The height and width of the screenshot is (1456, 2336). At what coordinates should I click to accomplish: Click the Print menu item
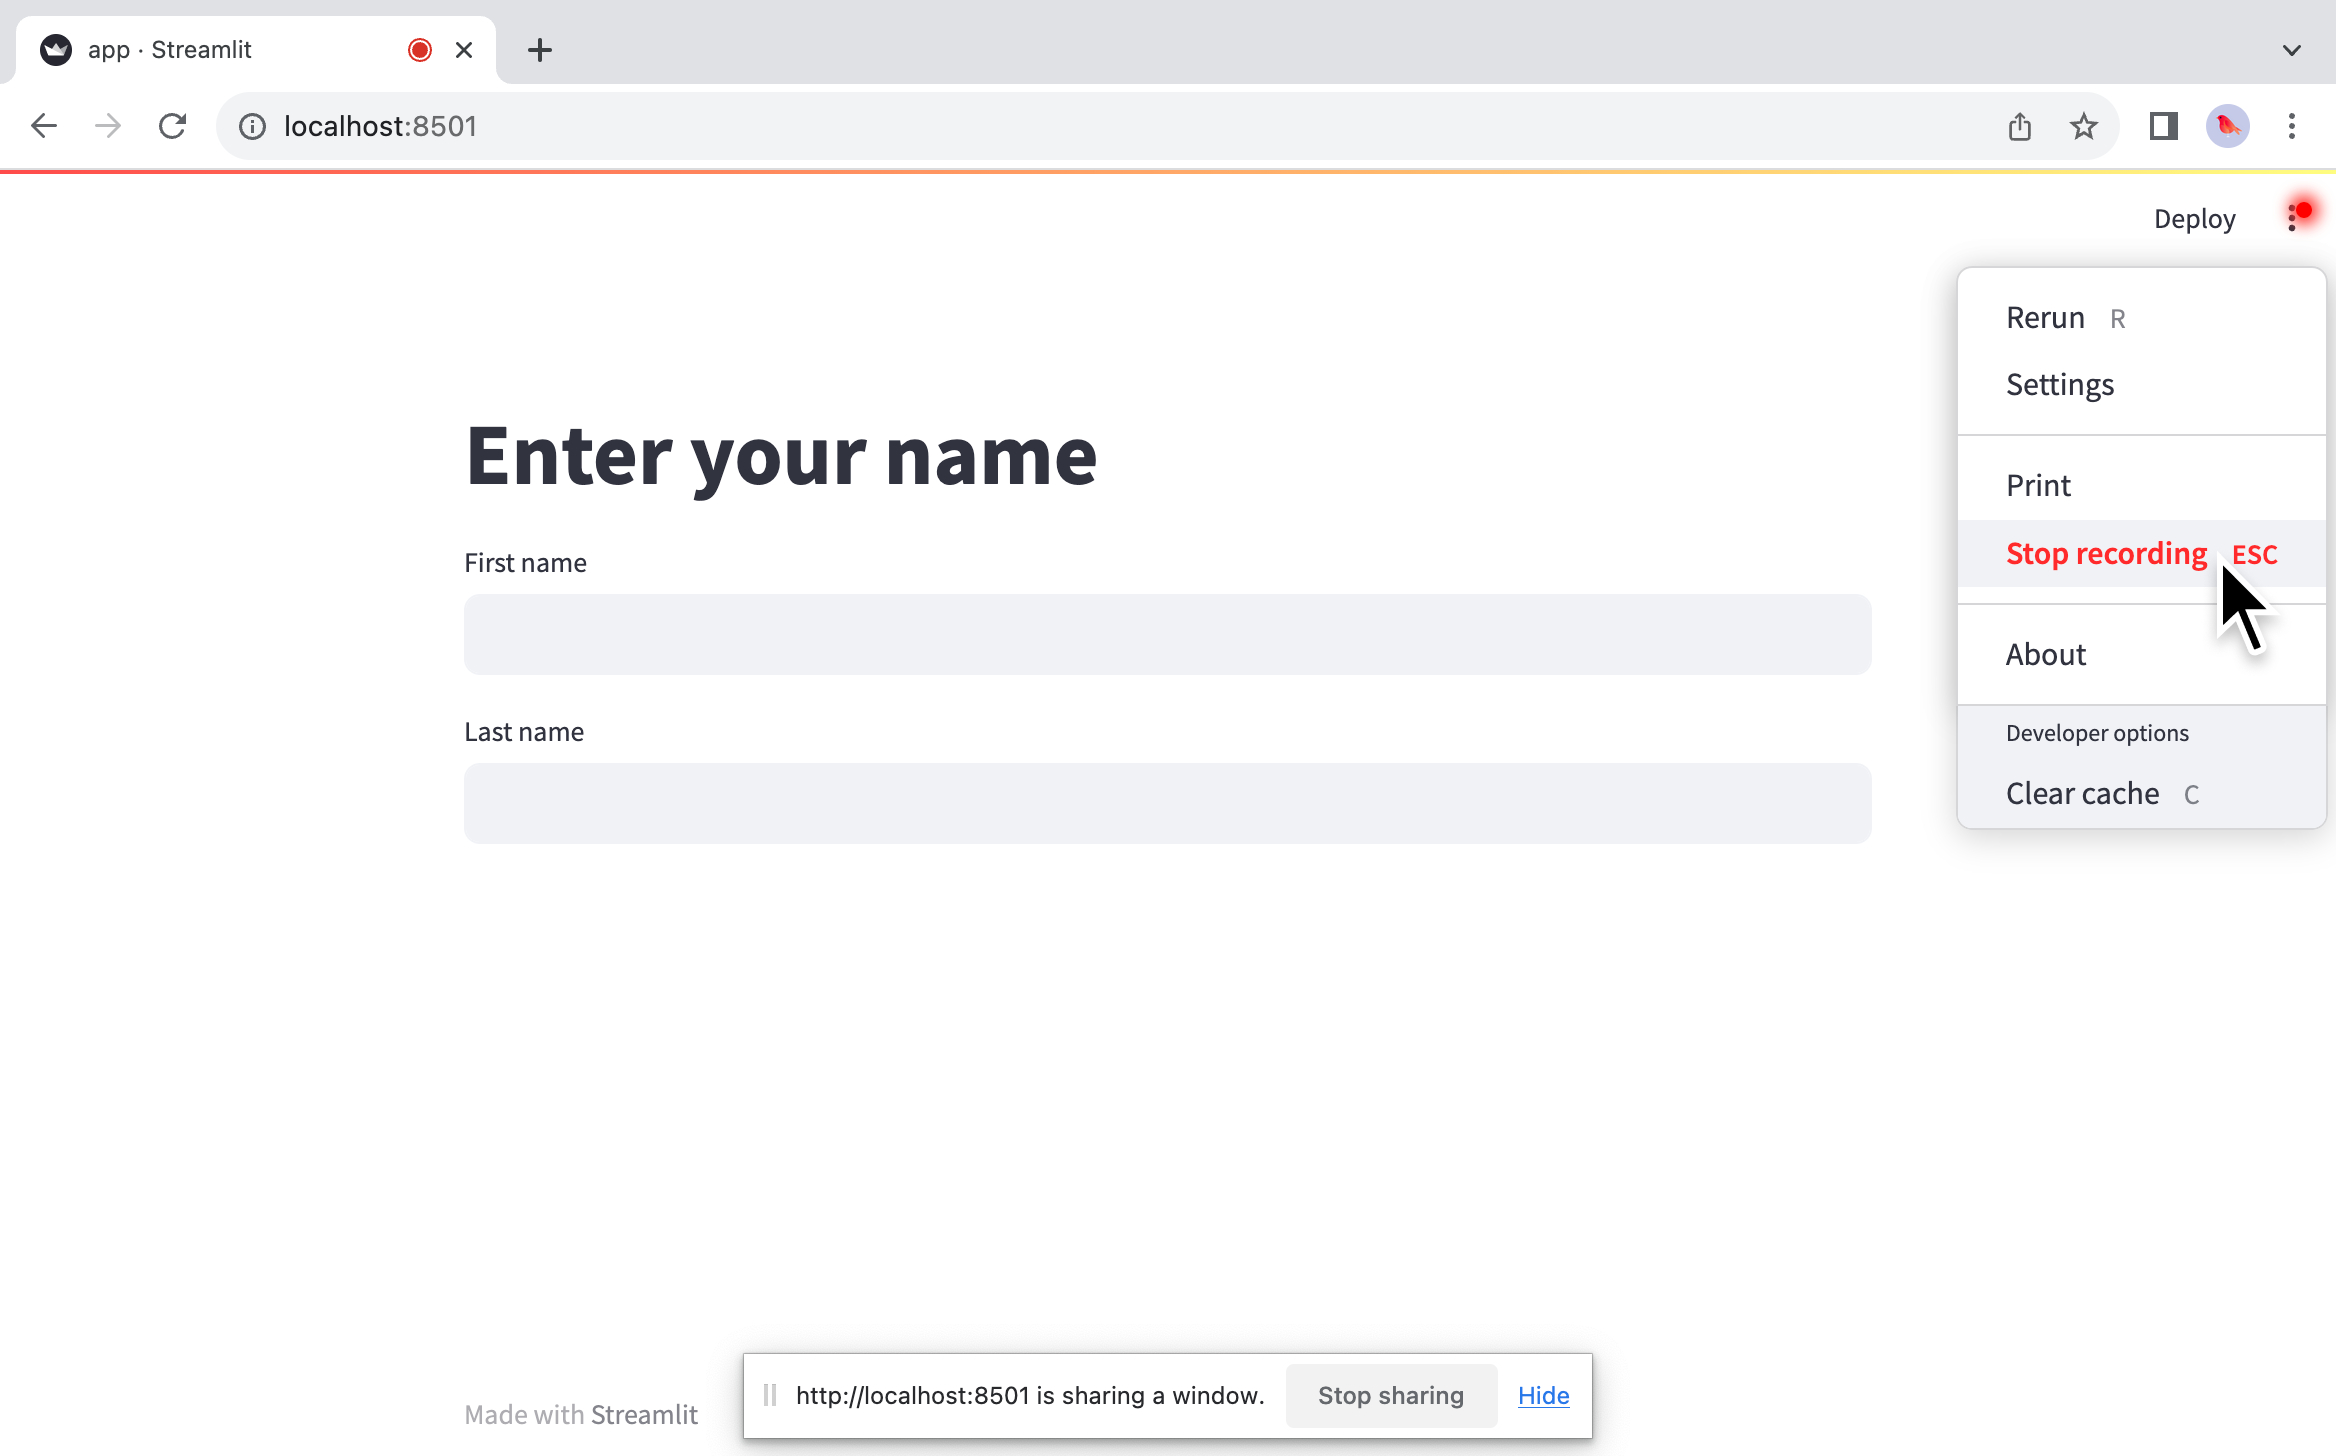[2039, 485]
